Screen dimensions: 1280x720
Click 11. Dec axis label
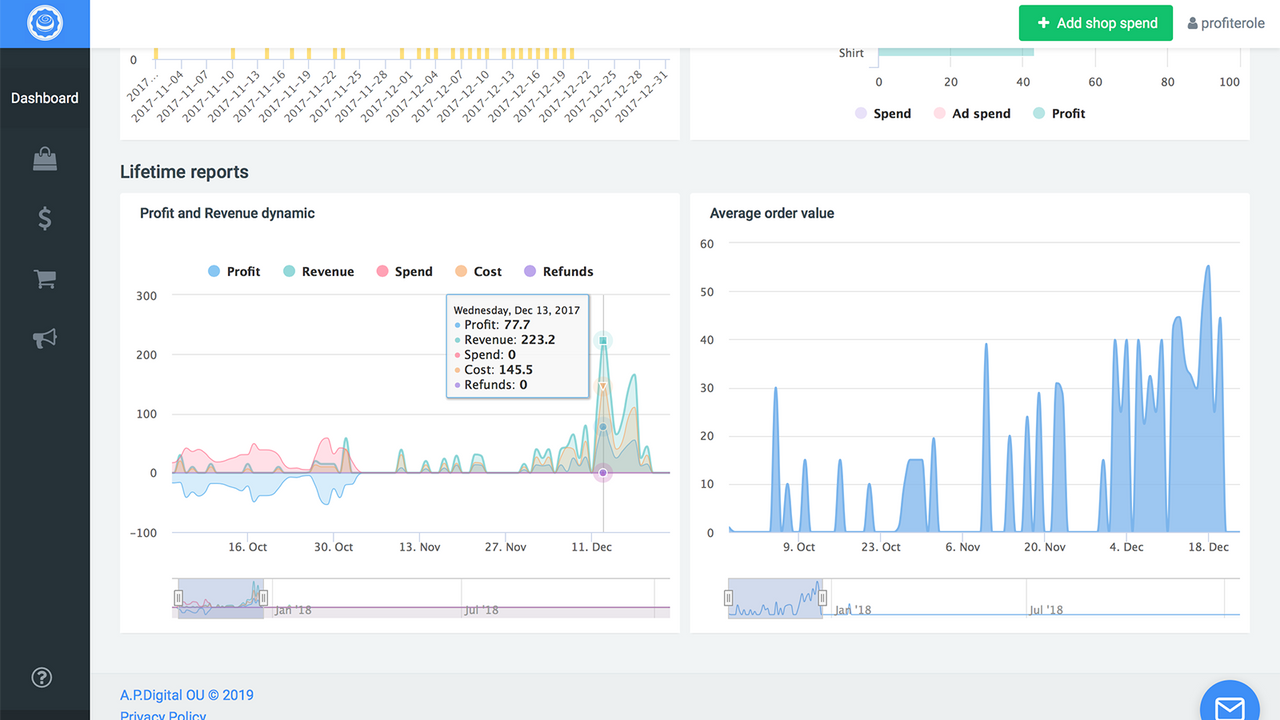pyautogui.click(x=590, y=547)
